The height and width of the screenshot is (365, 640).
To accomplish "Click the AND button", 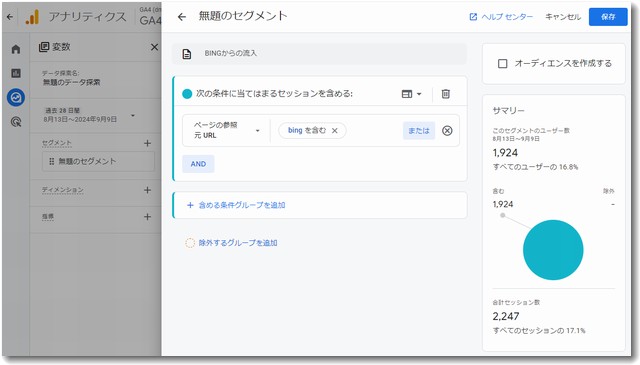I will coord(198,164).
